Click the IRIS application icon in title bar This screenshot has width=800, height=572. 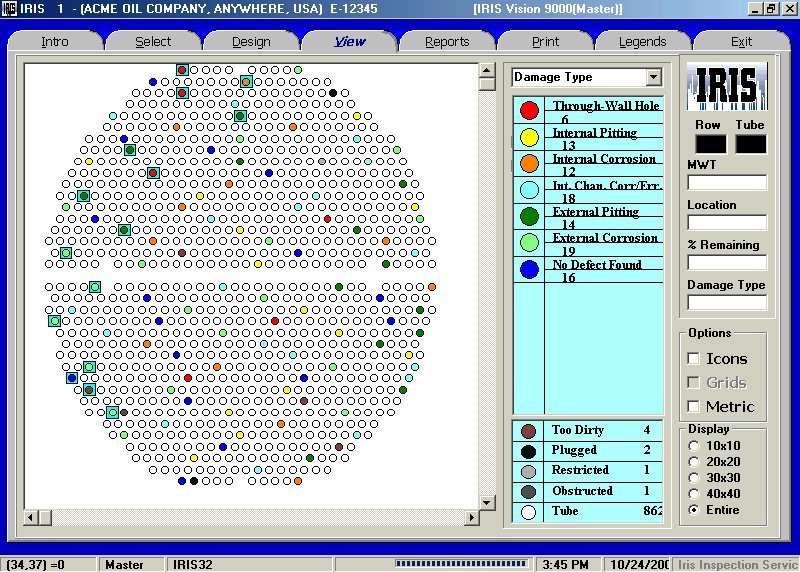pyautogui.click(x=9, y=9)
